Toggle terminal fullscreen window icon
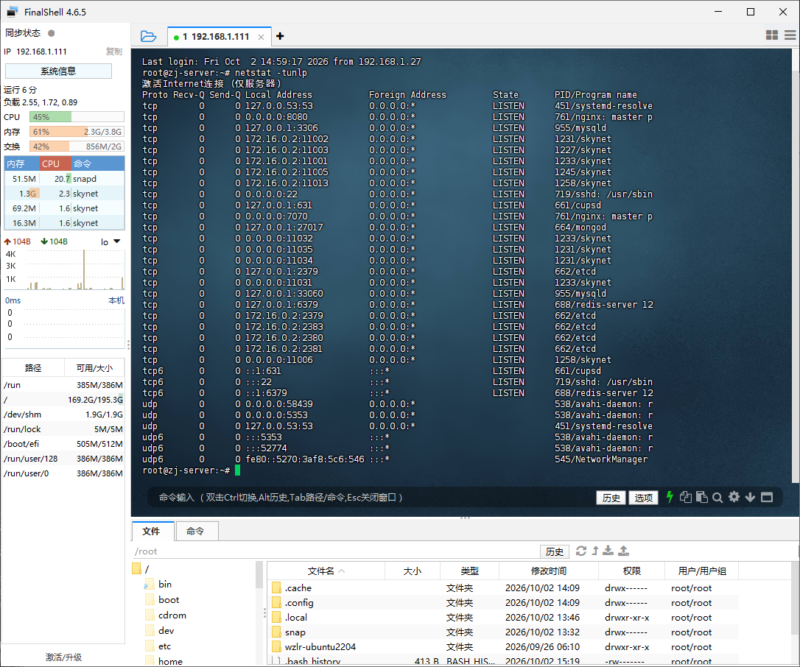 point(766,497)
